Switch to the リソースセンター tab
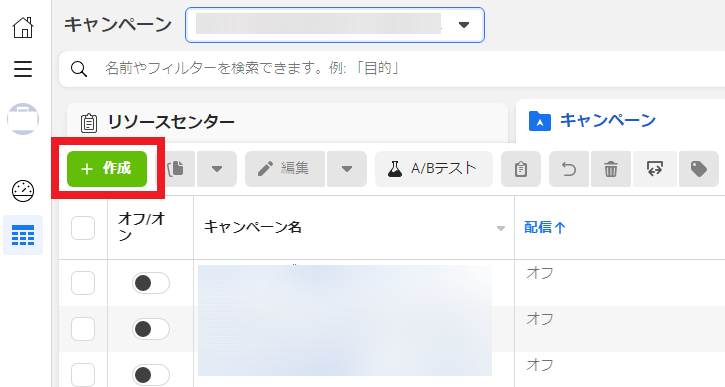The image size is (725, 387). tap(287, 123)
